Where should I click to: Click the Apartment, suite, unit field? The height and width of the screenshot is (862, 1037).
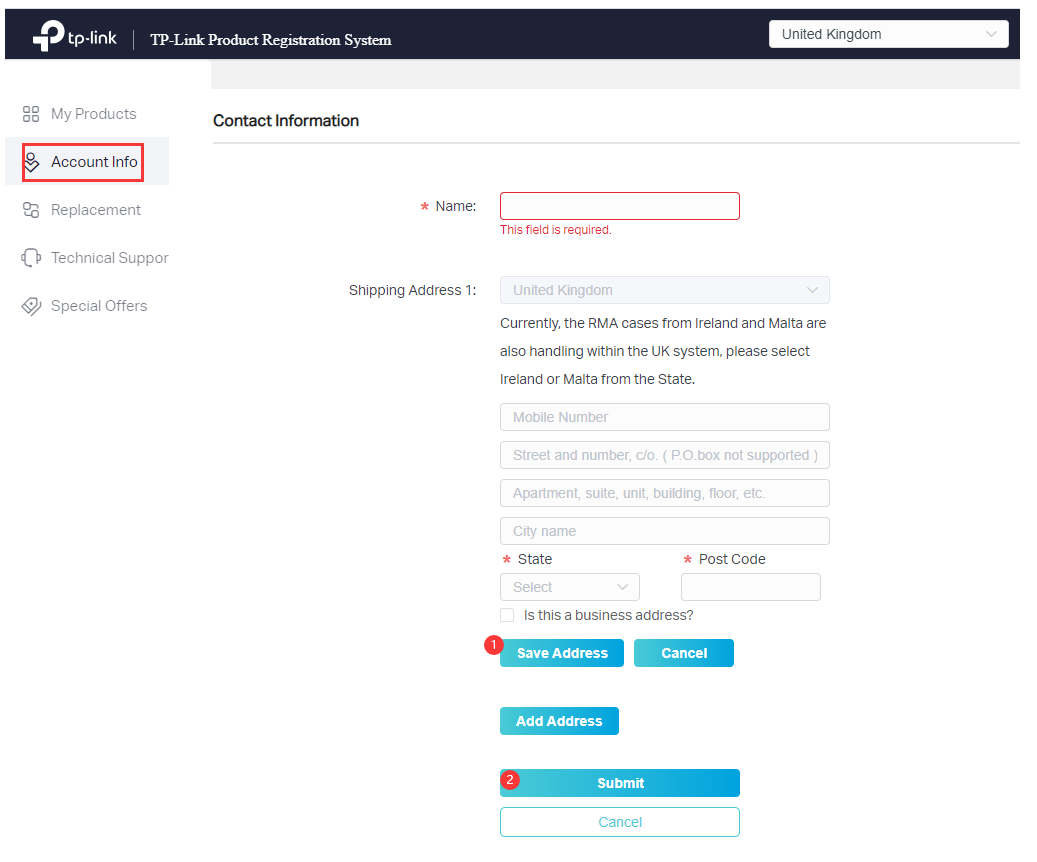coord(664,493)
